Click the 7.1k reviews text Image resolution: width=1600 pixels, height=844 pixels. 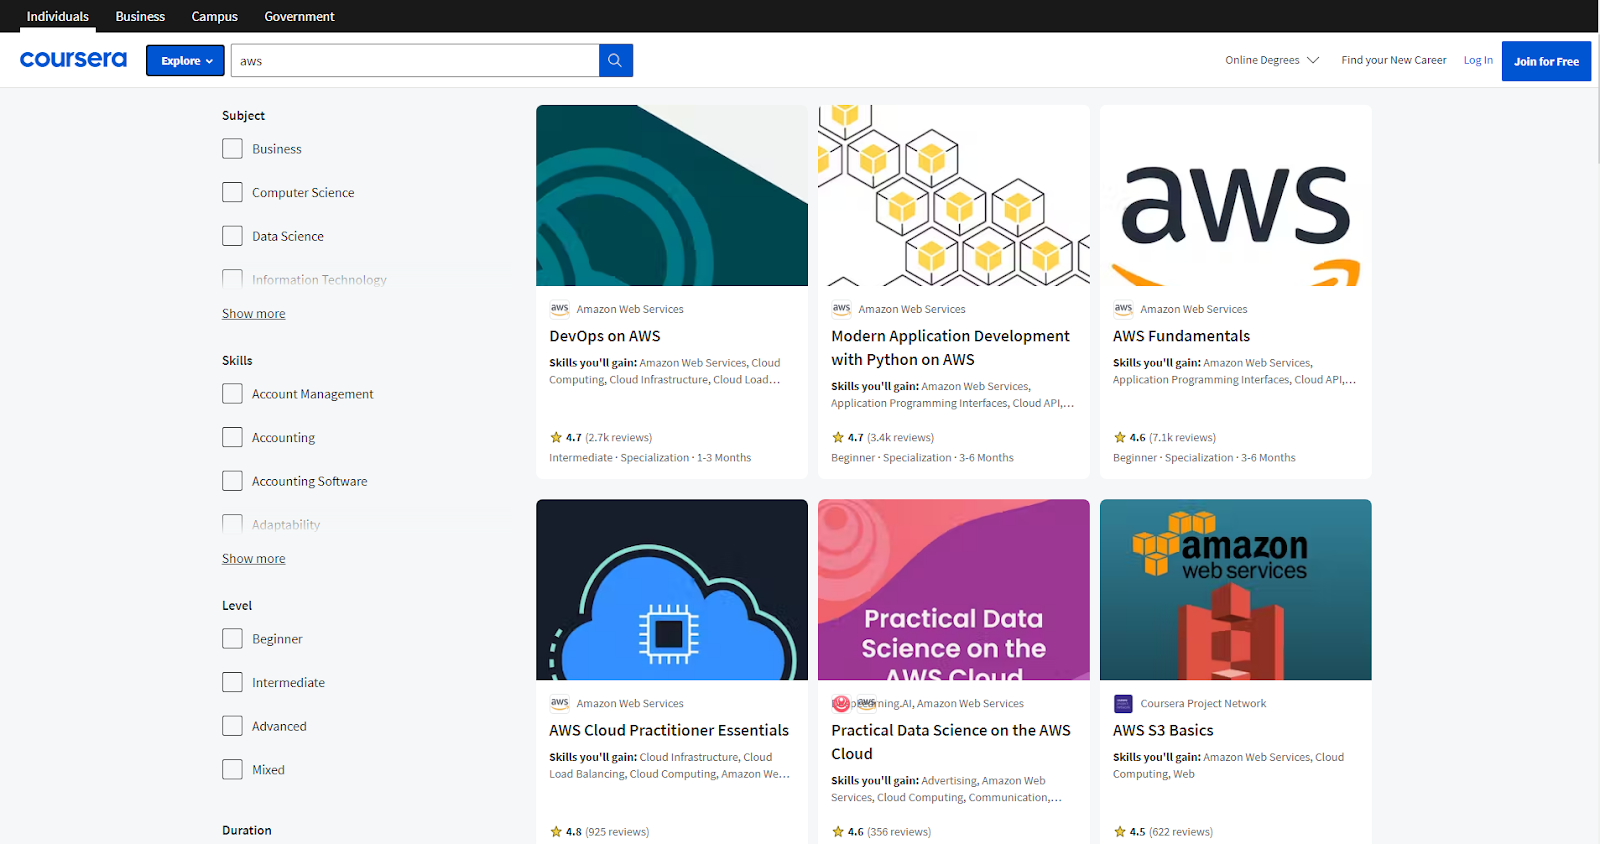pos(1183,437)
